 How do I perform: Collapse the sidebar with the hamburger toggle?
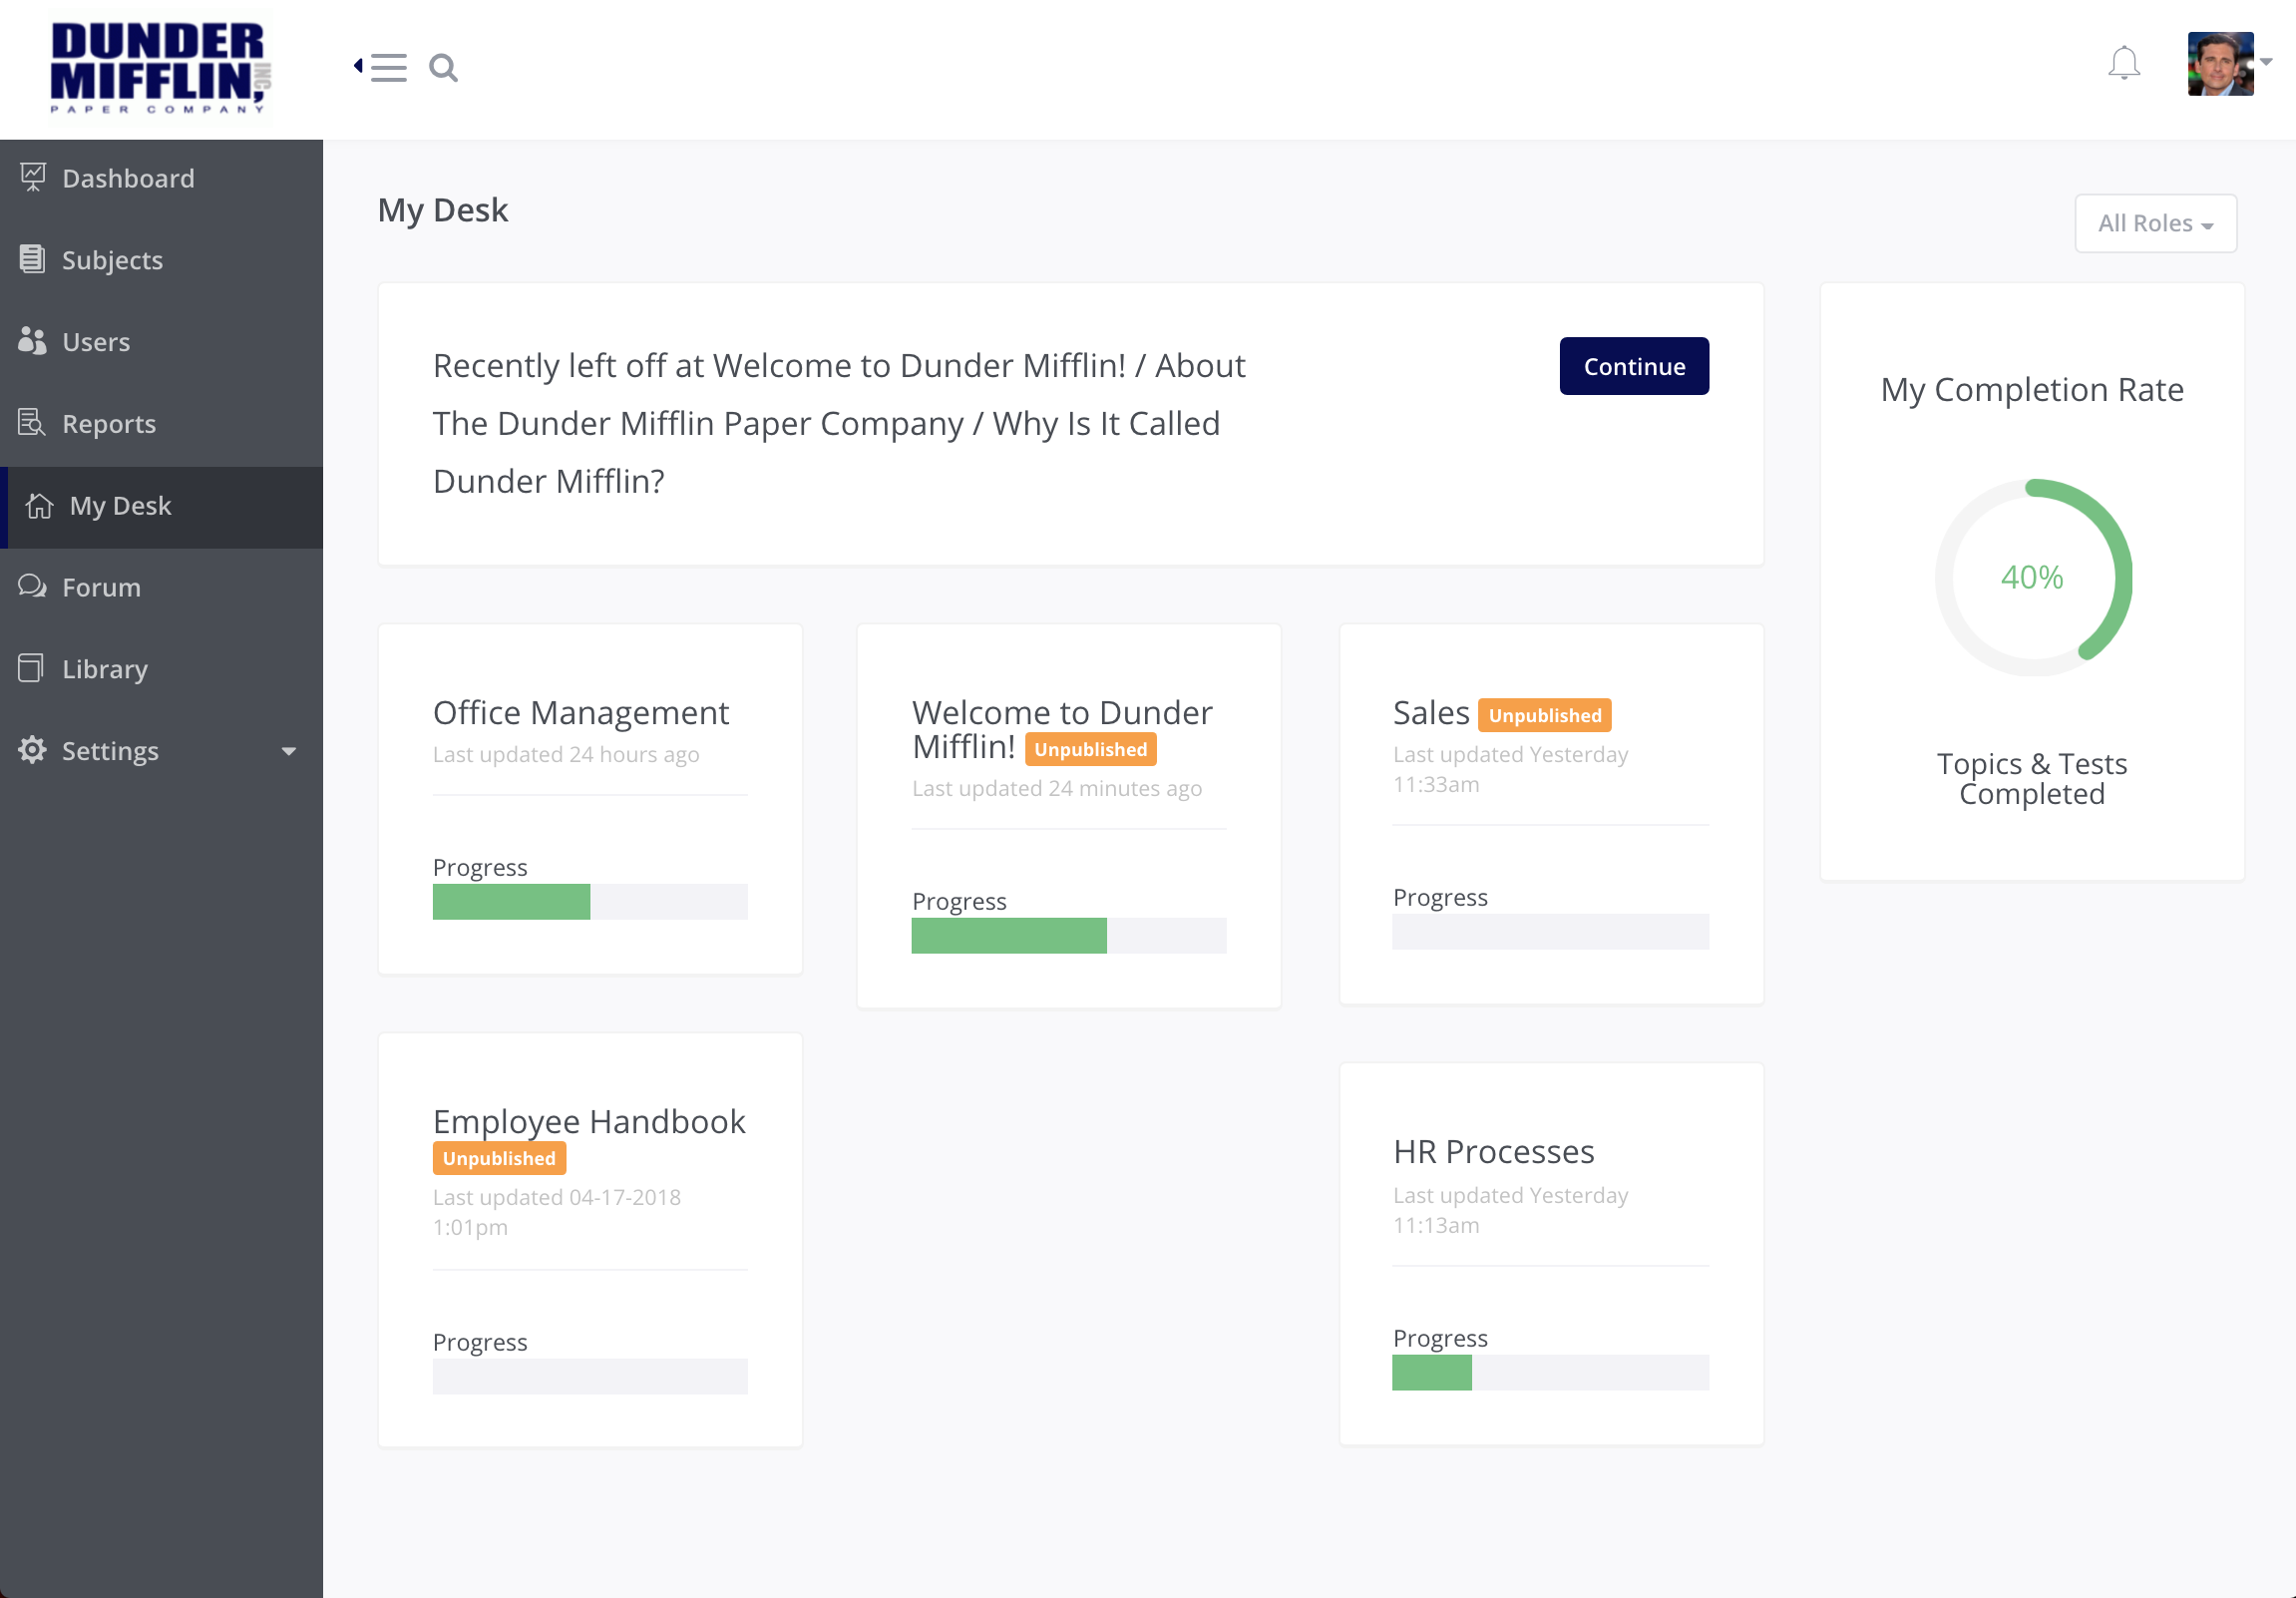[x=390, y=67]
